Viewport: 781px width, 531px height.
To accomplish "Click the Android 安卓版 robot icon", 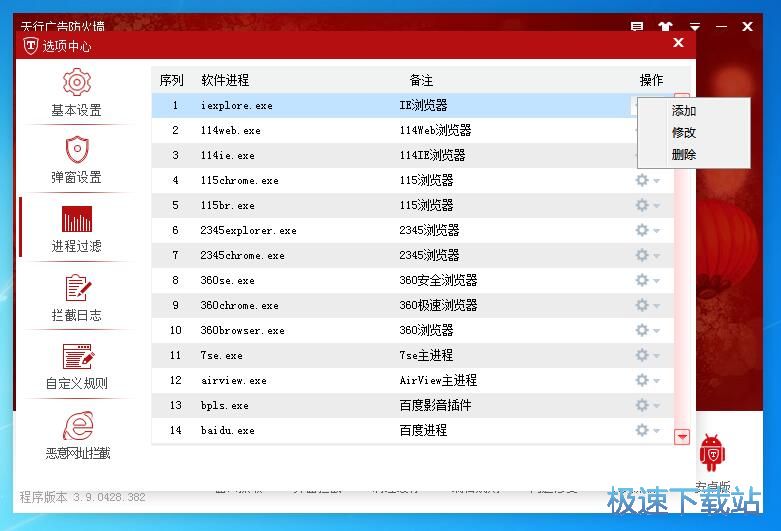I will click(712, 452).
